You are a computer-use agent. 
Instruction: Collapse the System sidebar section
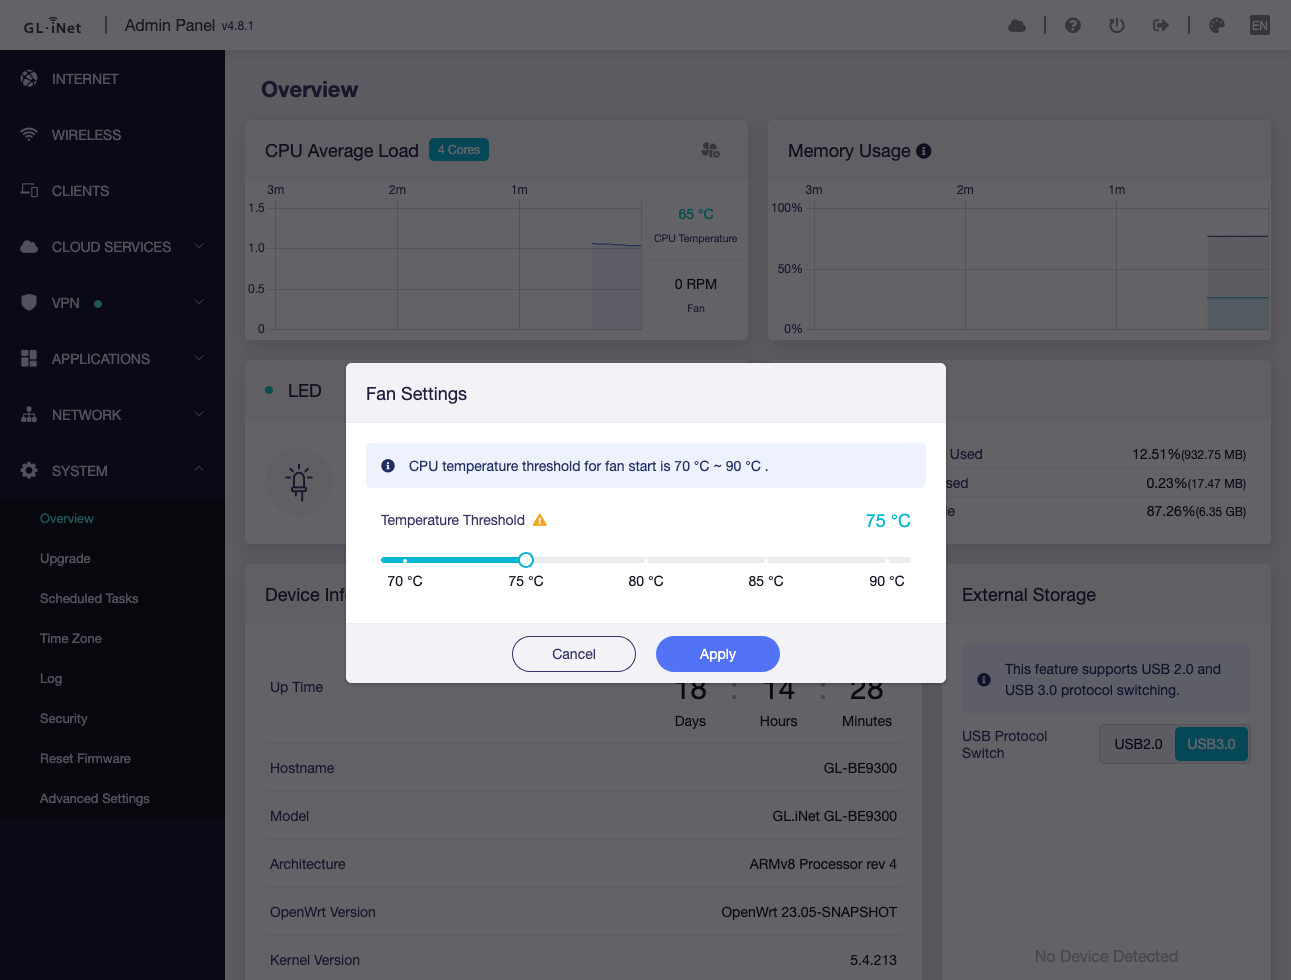[x=111, y=471]
